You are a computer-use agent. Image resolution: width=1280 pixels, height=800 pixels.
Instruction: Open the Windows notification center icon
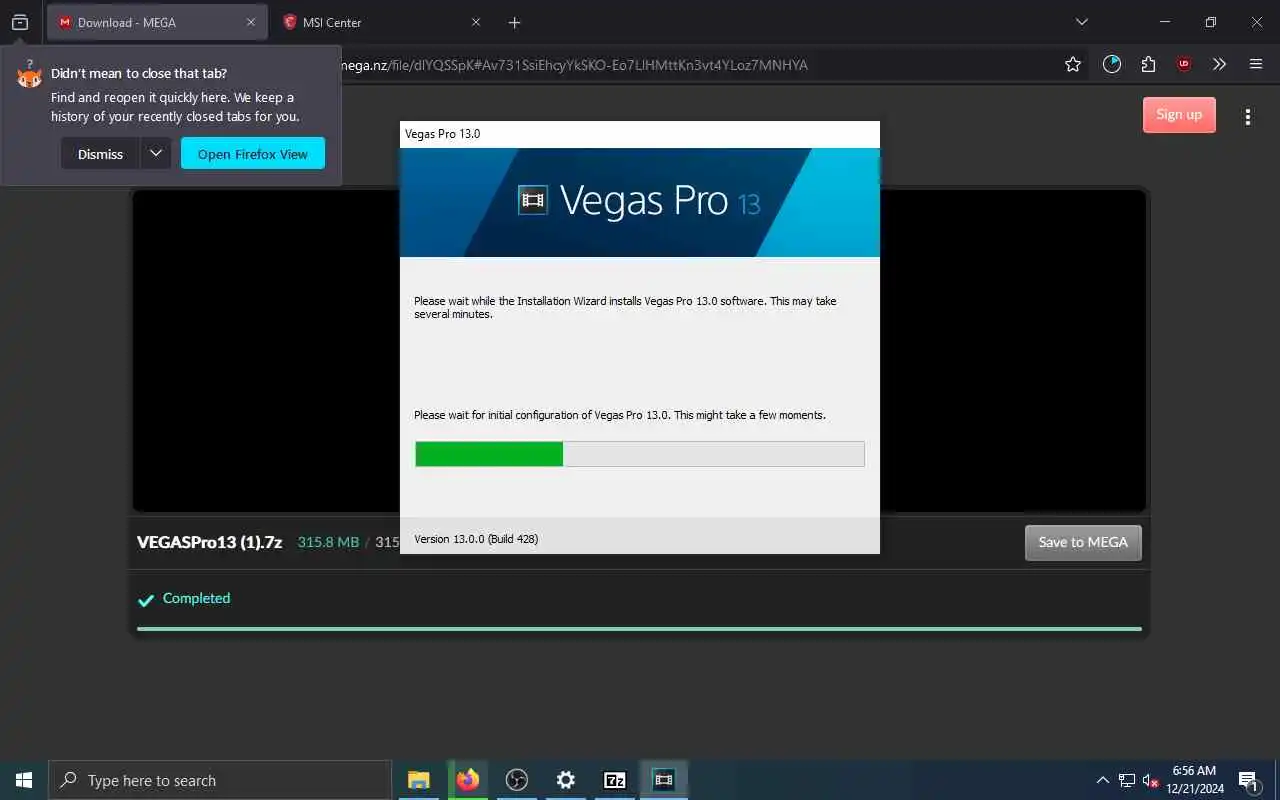(1249, 780)
